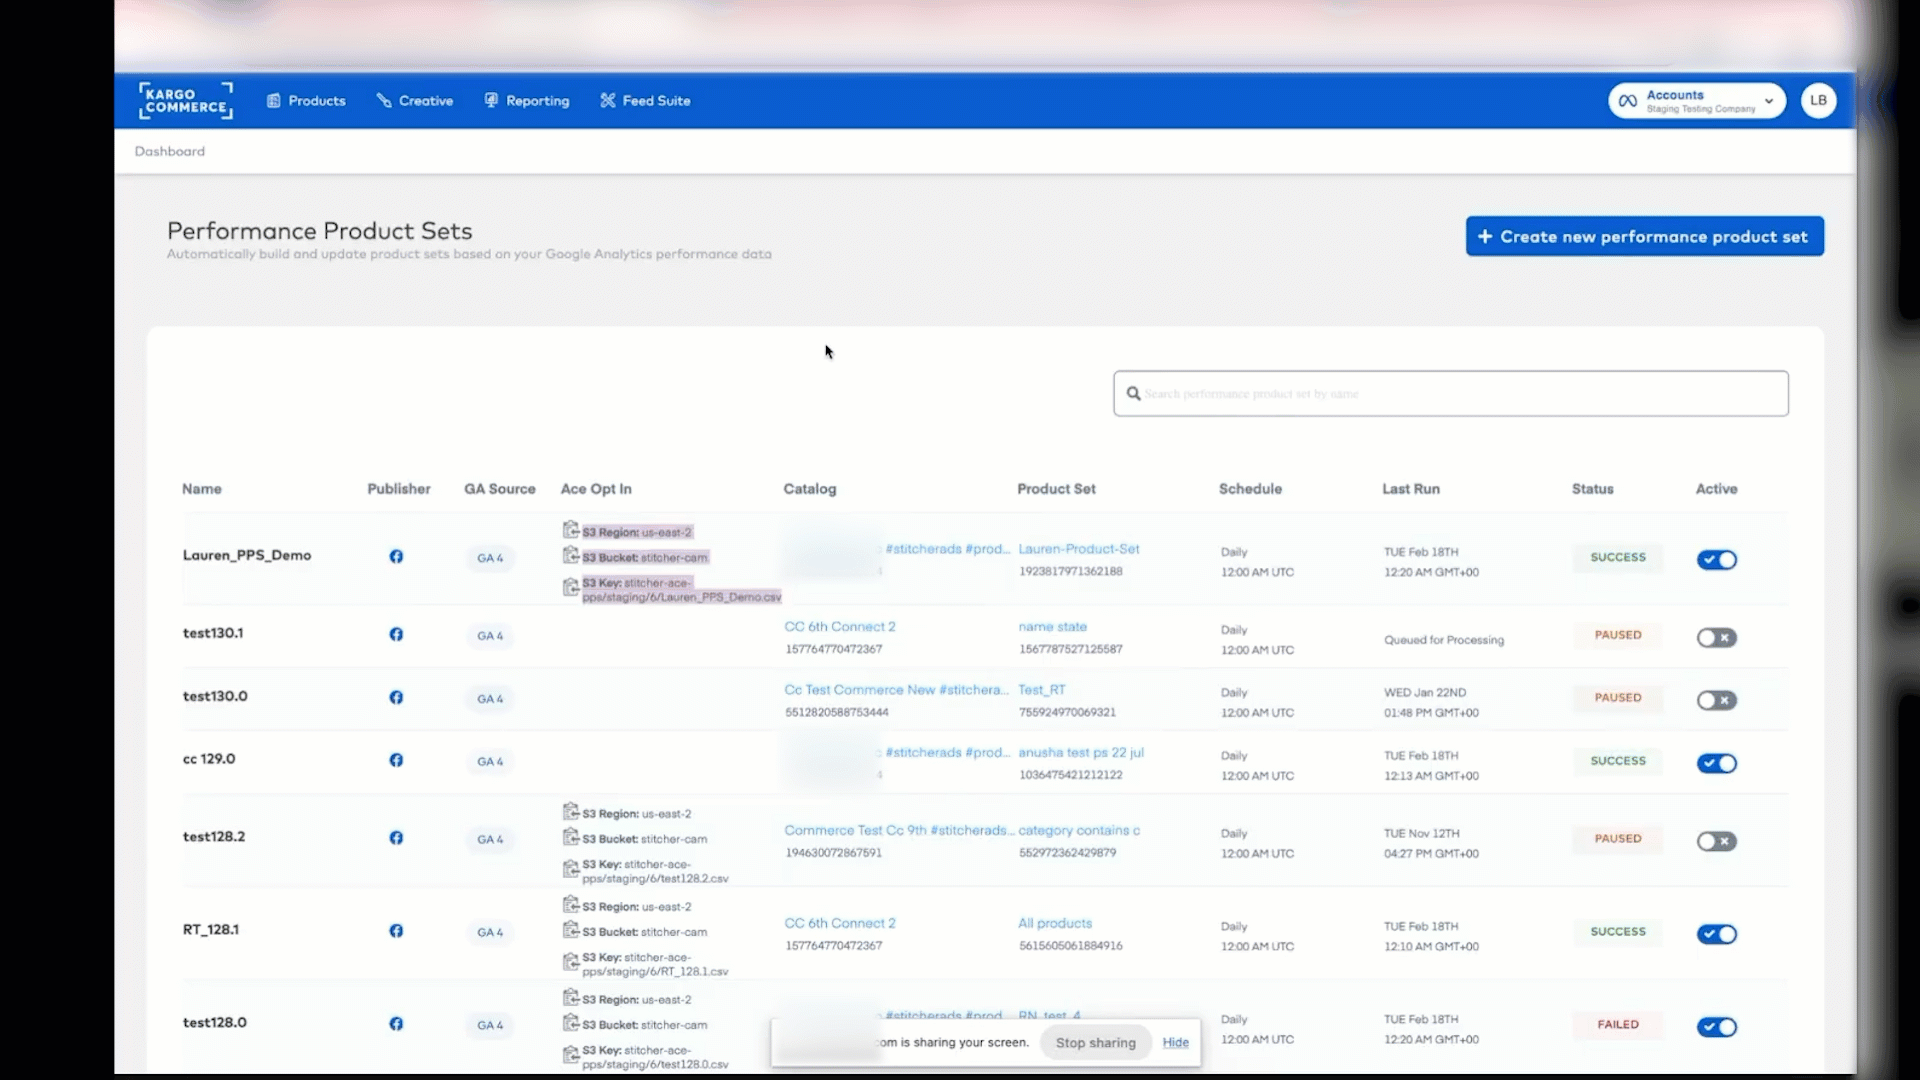The width and height of the screenshot is (1920, 1080).
Task: Turn off the cc 129.0 Active toggle
Action: pos(1717,763)
